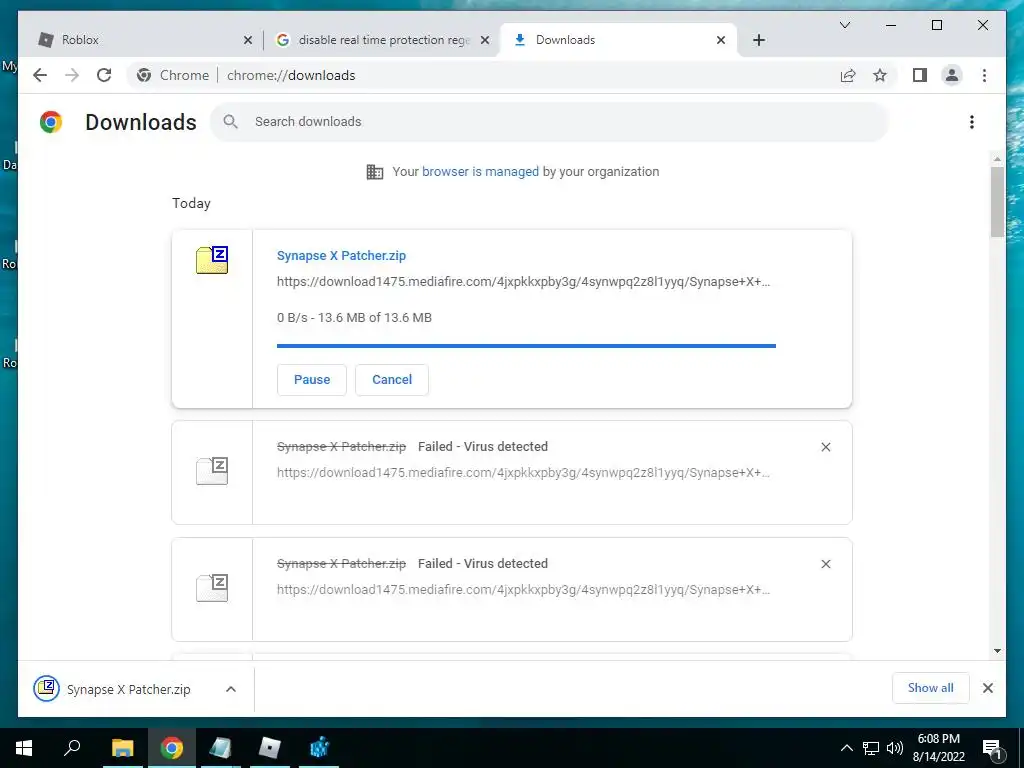Open Windows taskbar search
Image resolution: width=1024 pixels, height=768 pixels.
(x=72, y=748)
